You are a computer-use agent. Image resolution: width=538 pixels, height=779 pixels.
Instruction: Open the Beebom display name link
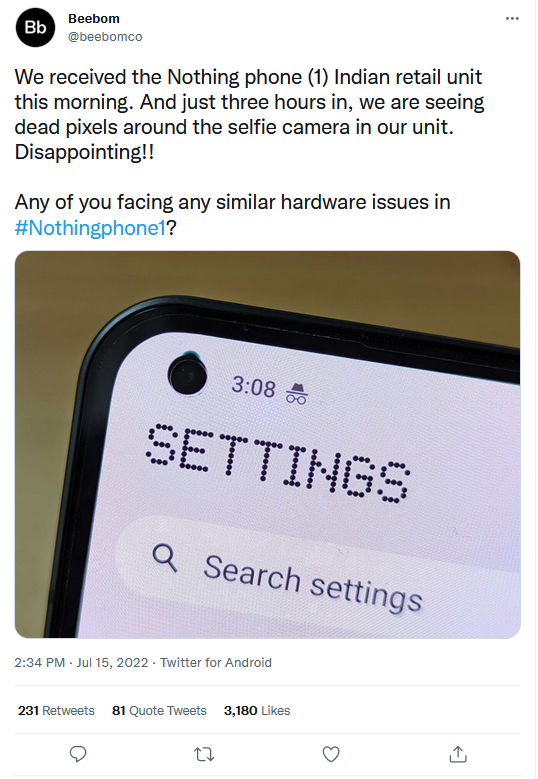tap(94, 19)
